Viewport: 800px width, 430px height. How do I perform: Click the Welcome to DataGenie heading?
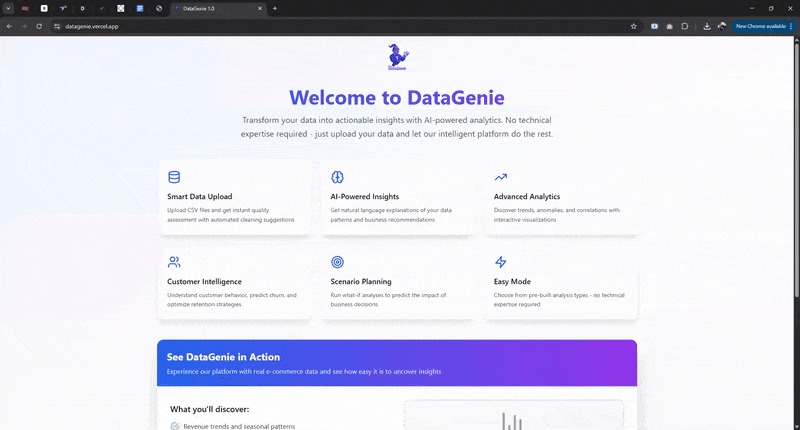coord(397,97)
